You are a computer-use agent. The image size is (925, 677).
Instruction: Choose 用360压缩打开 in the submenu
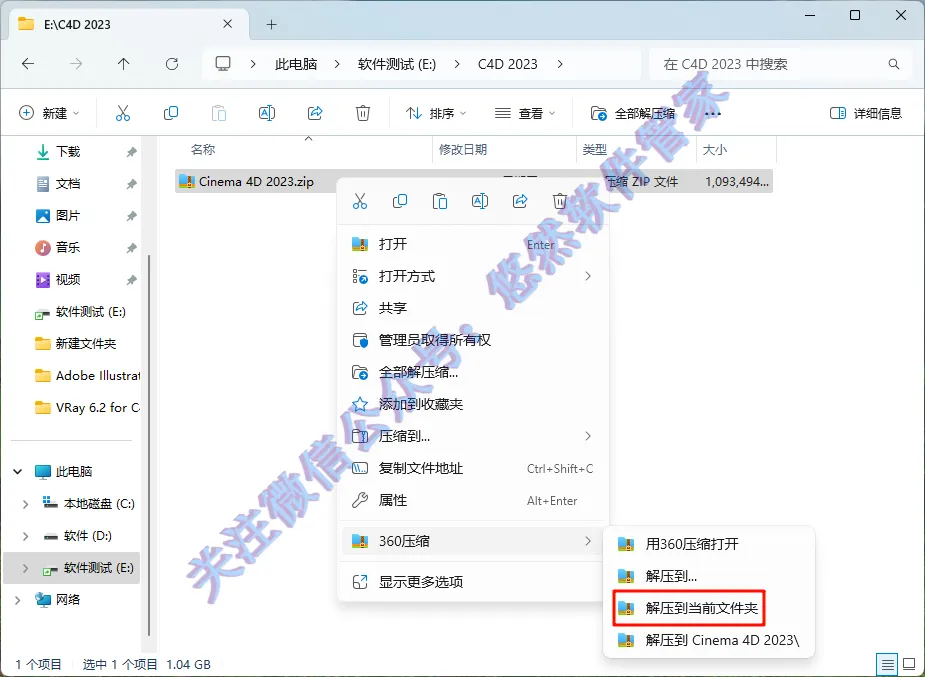(708, 544)
